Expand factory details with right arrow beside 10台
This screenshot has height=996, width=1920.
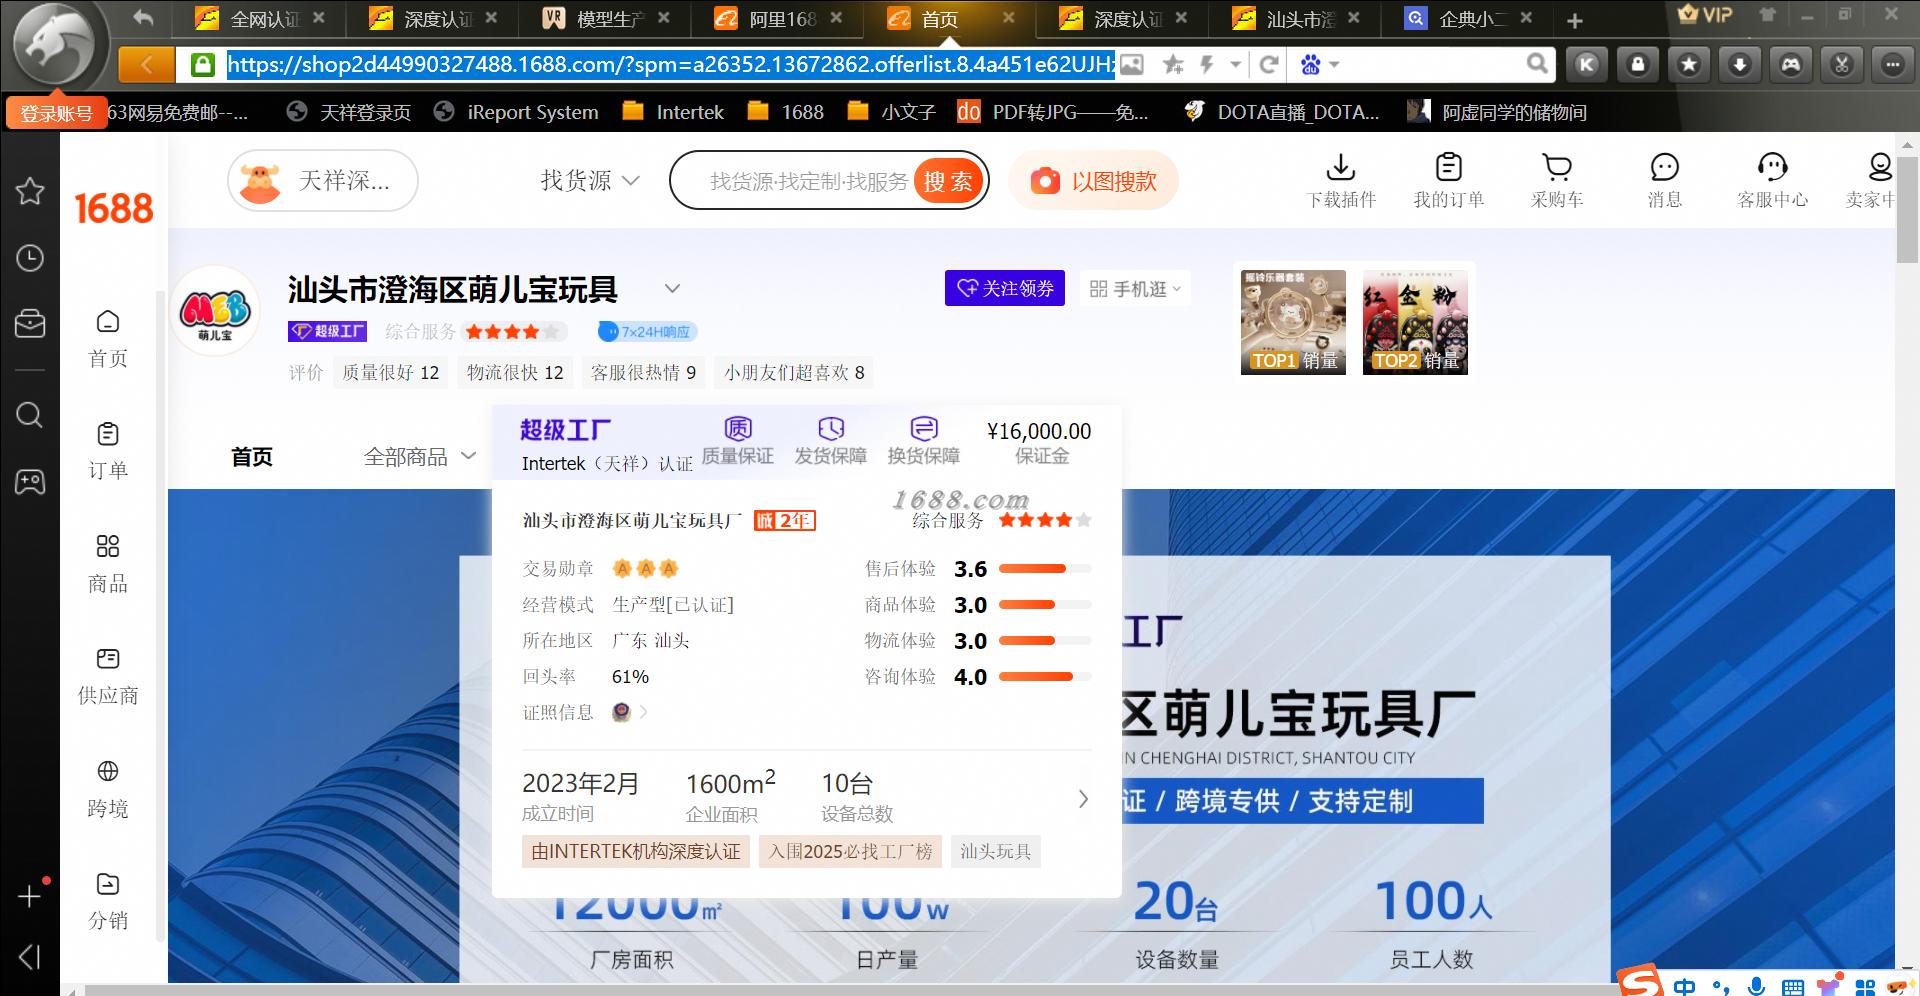pos(1083,798)
